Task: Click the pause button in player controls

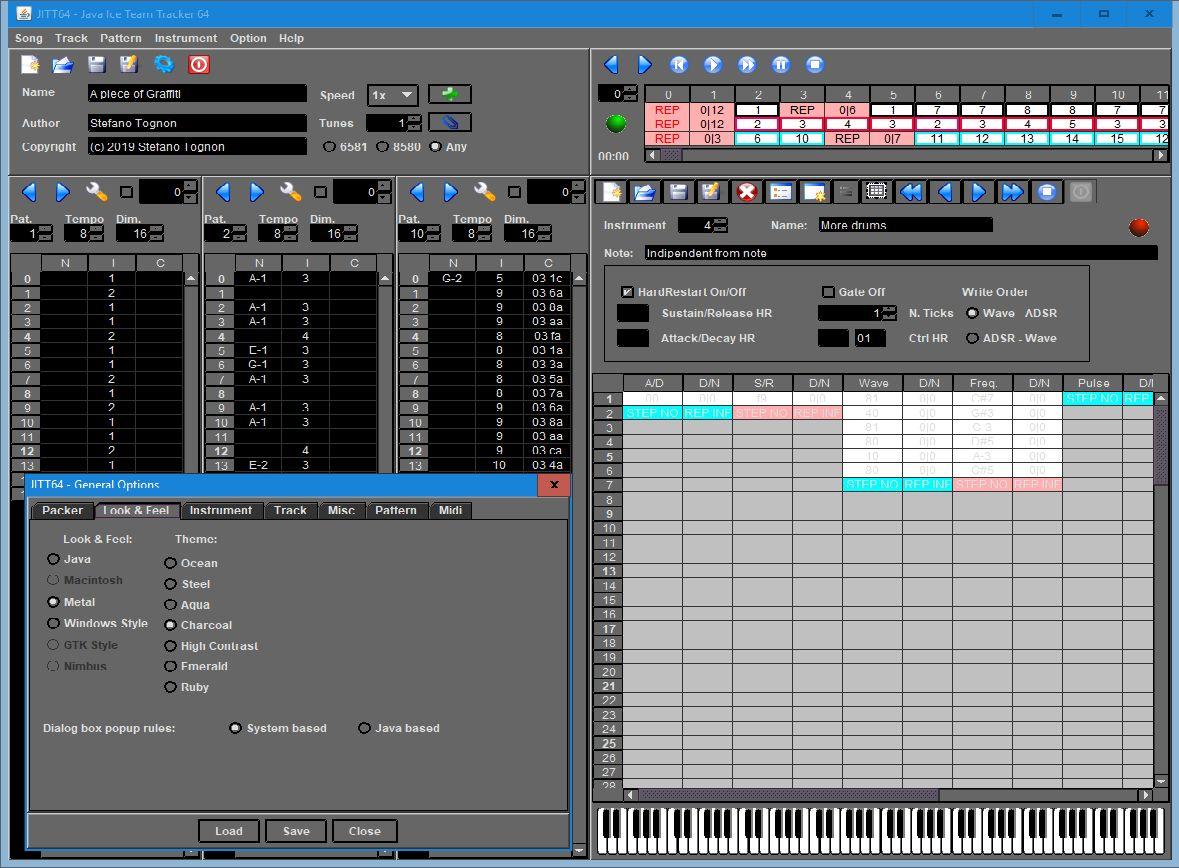Action: pos(781,65)
